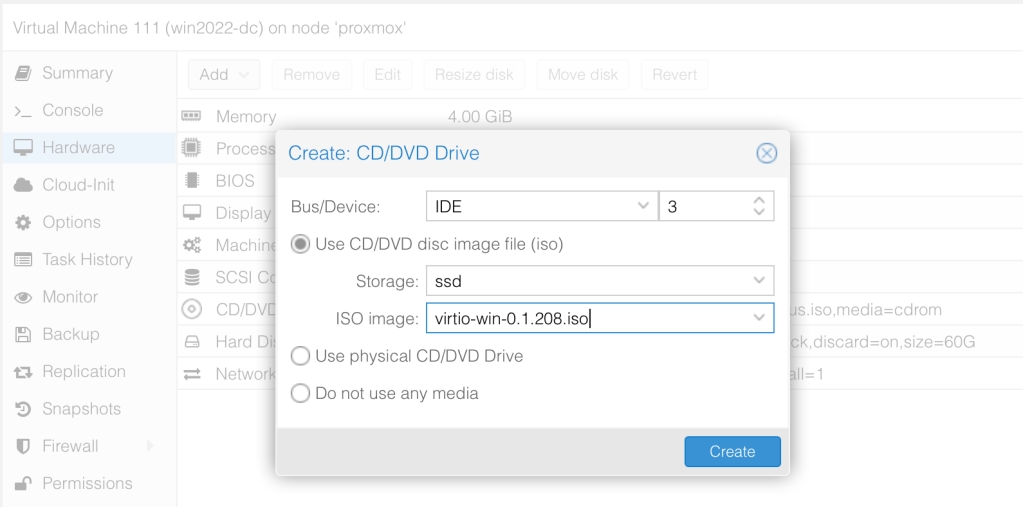Click the Options gear icon
The height and width of the screenshot is (507, 1023).
point(23,222)
